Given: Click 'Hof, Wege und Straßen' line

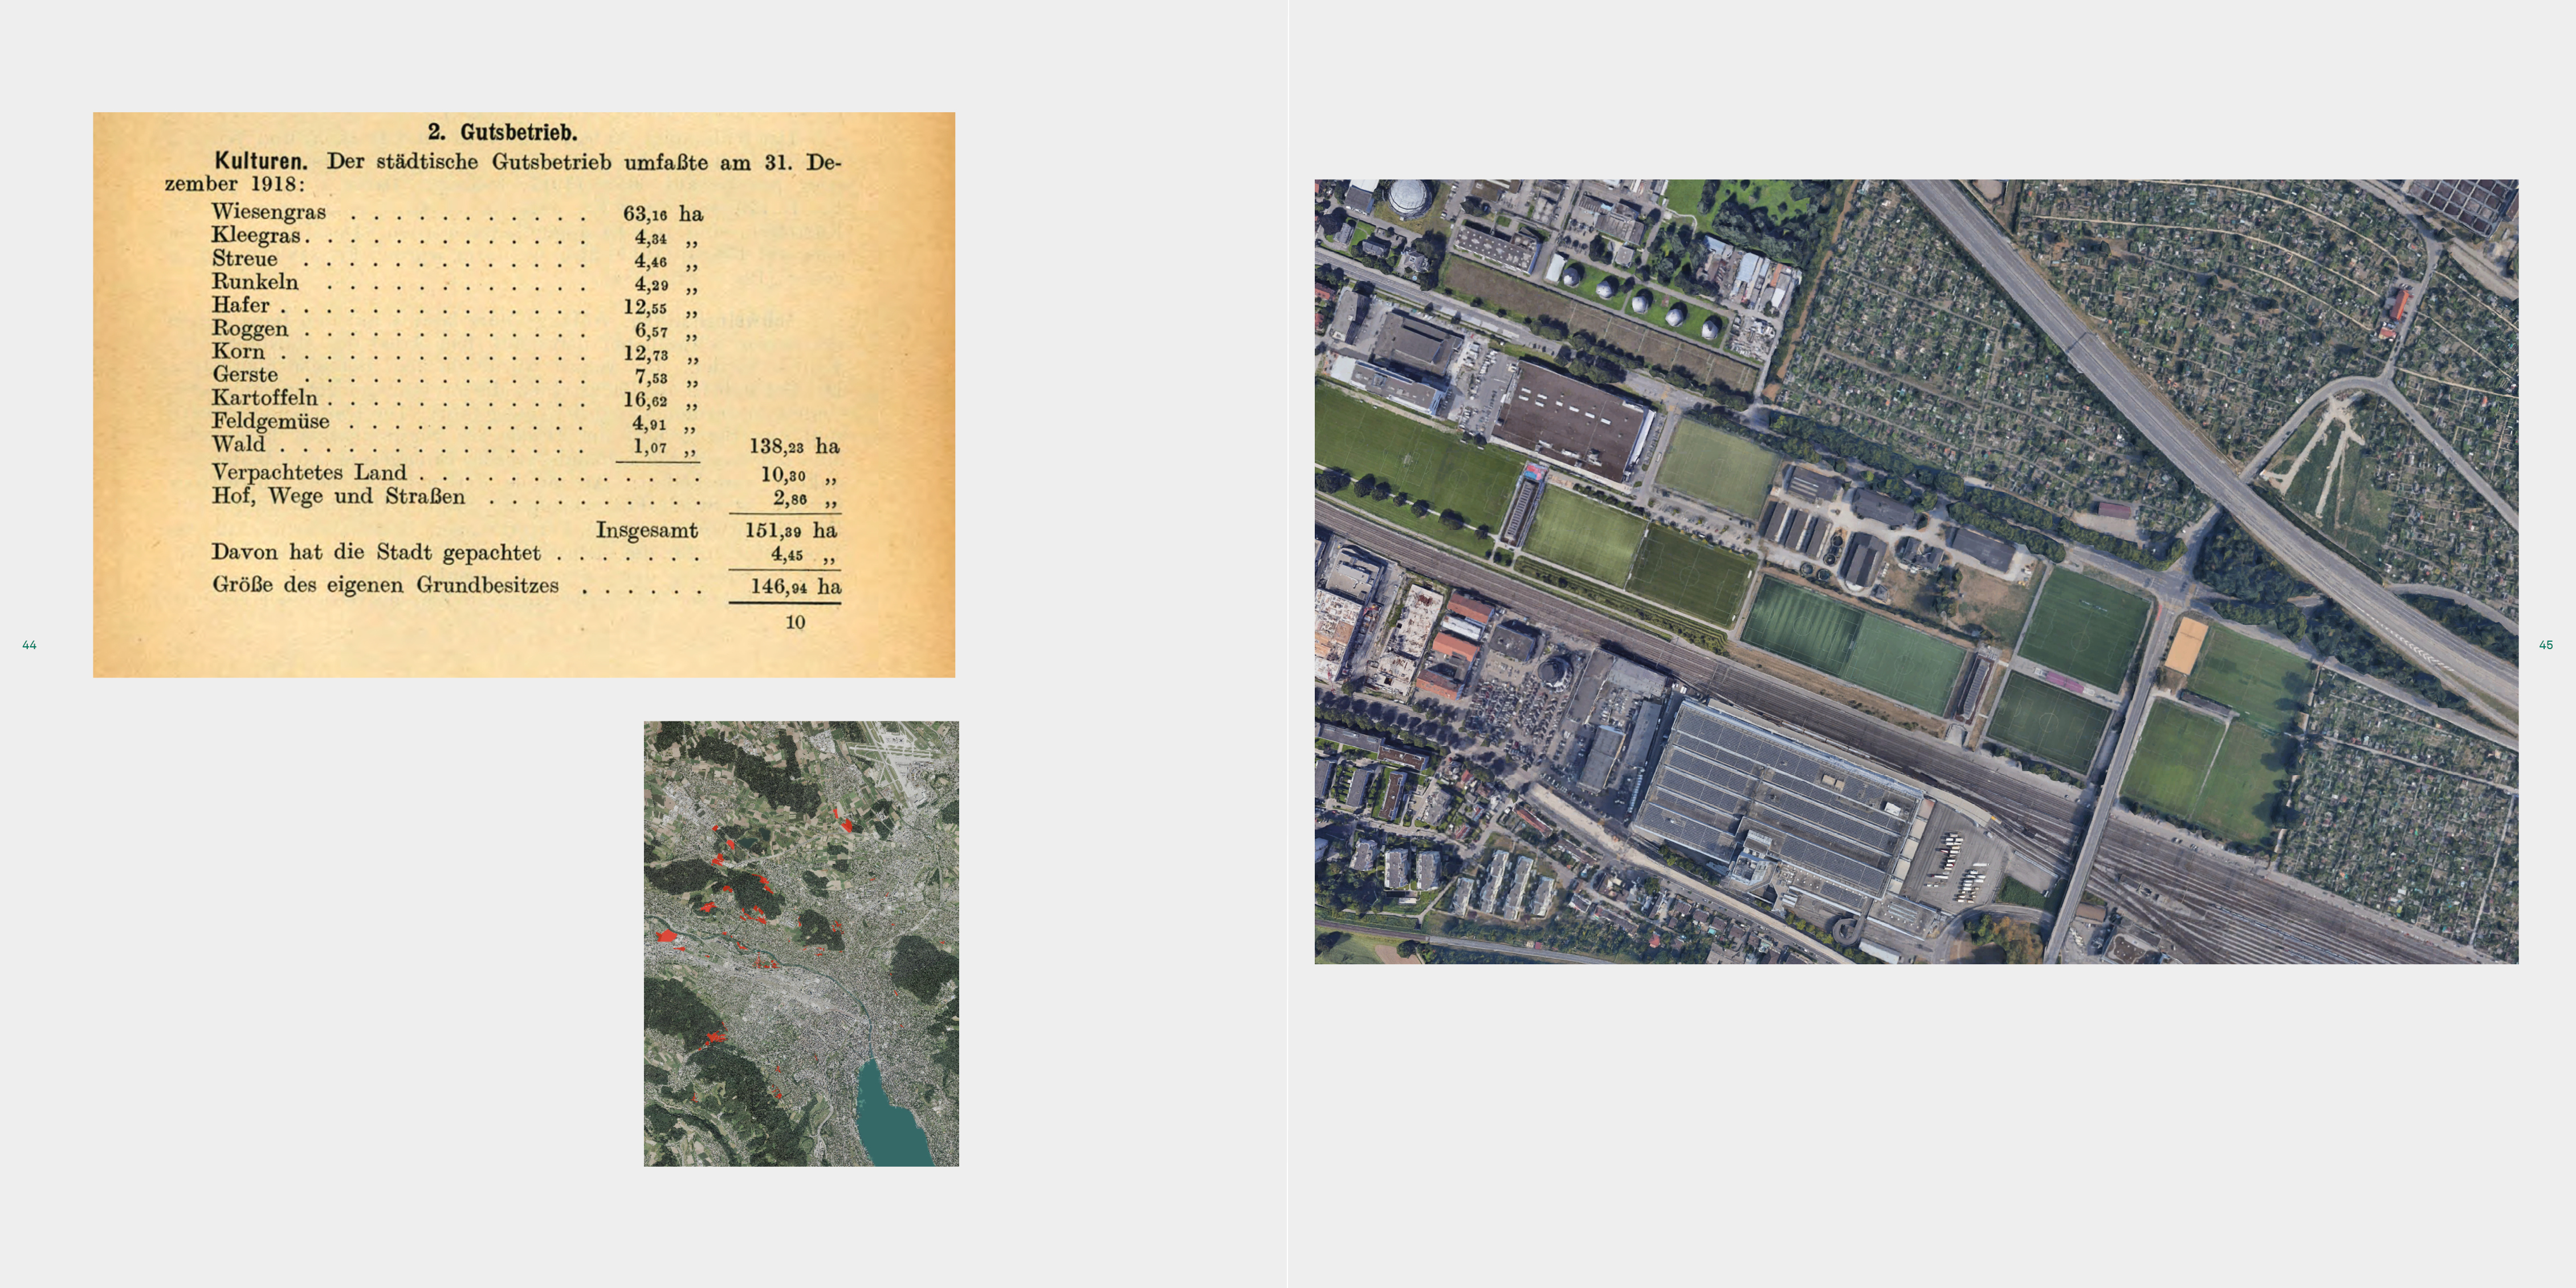Looking at the screenshot, I should click(338, 496).
